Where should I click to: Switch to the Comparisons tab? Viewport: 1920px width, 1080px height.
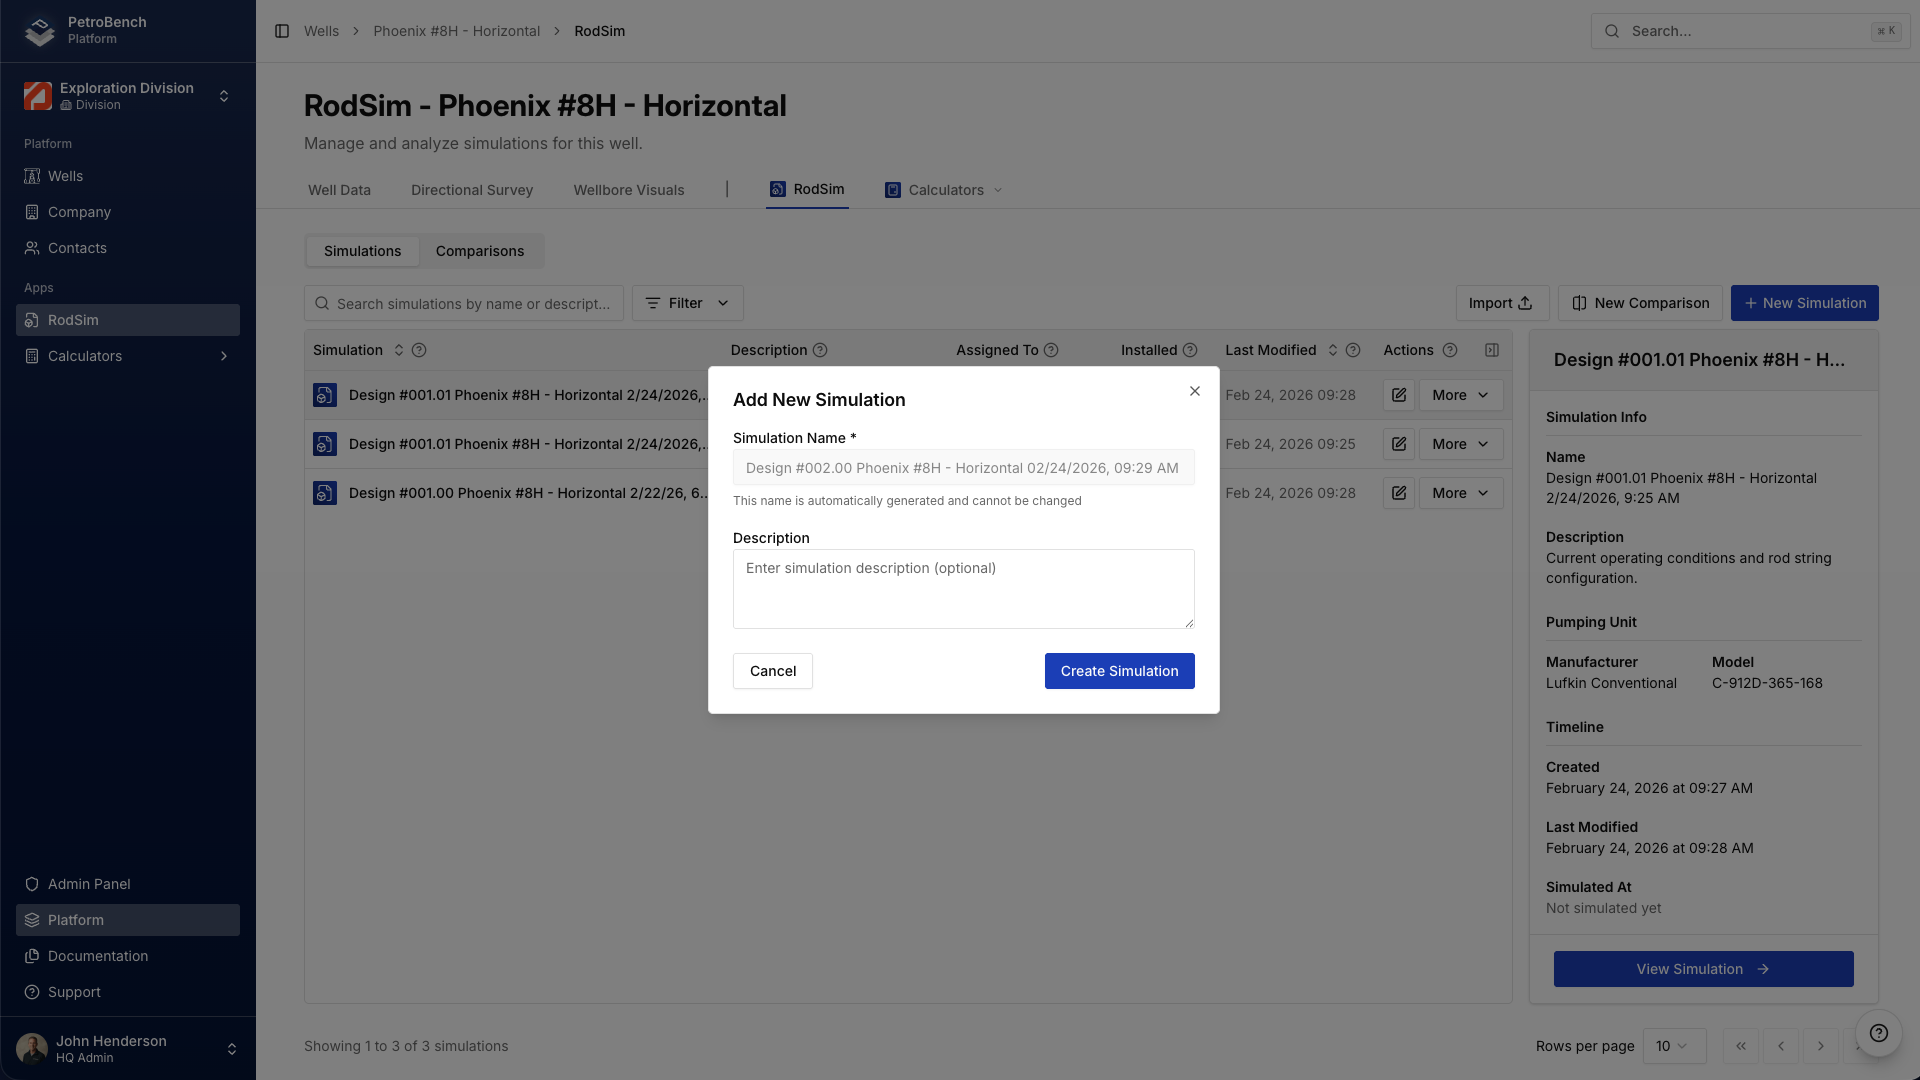(480, 251)
